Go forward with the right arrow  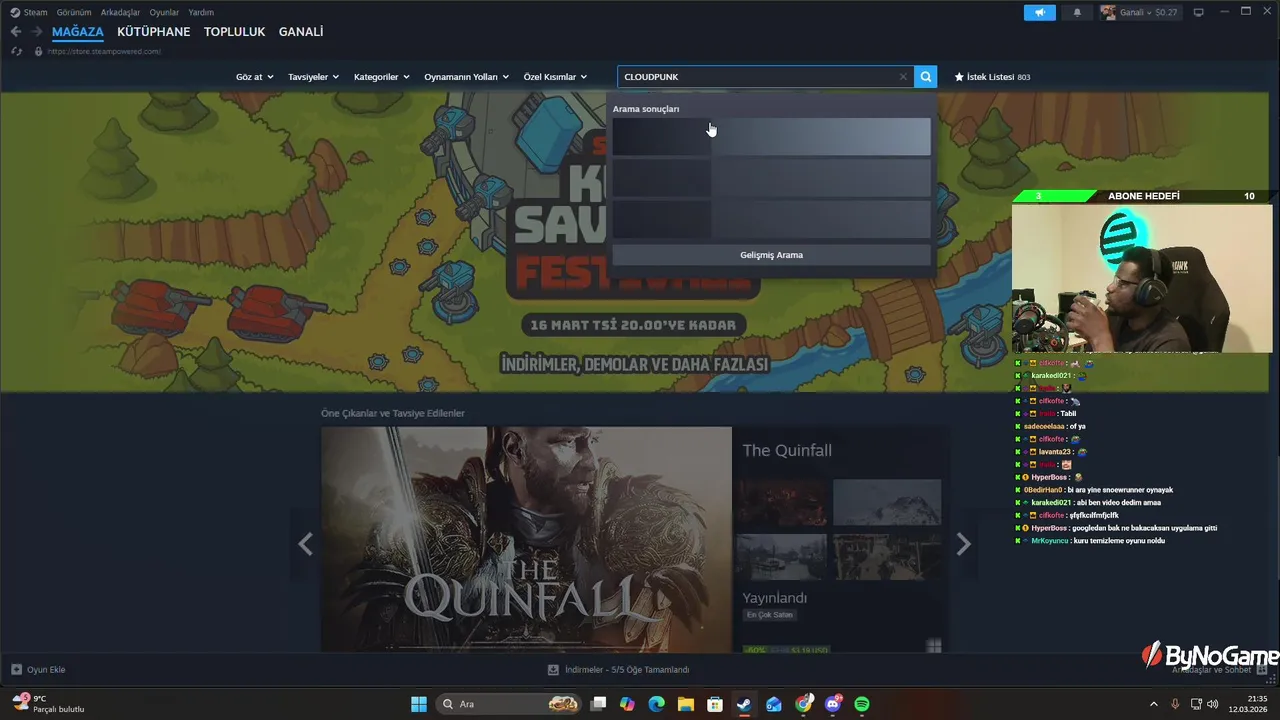pos(37,32)
